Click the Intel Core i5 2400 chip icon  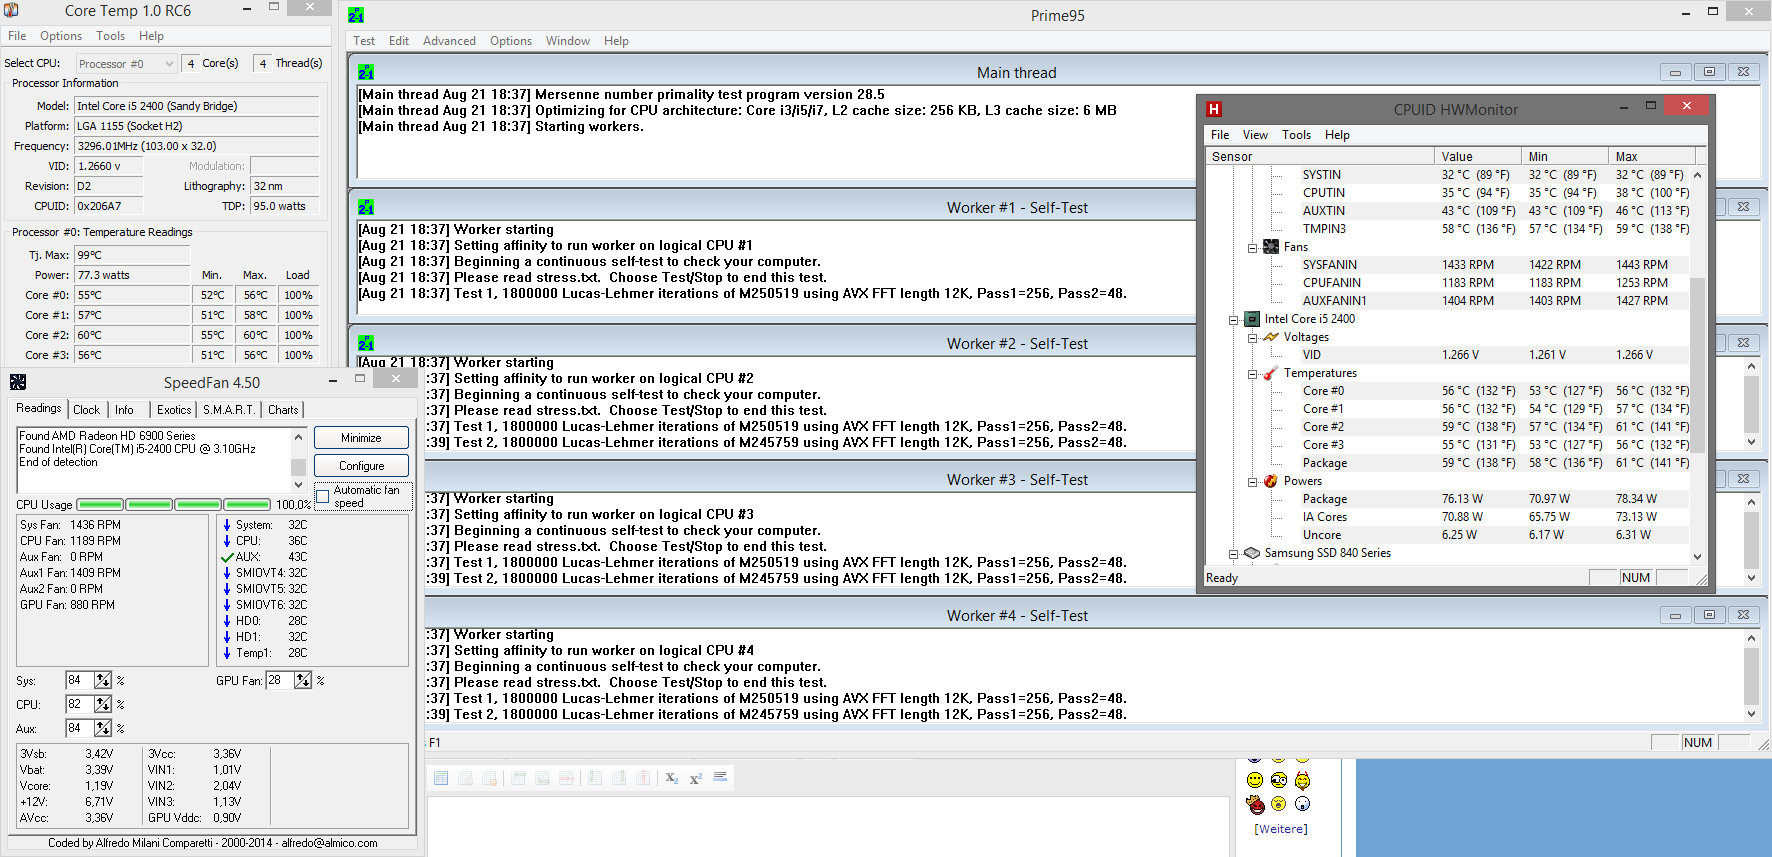[1252, 318]
